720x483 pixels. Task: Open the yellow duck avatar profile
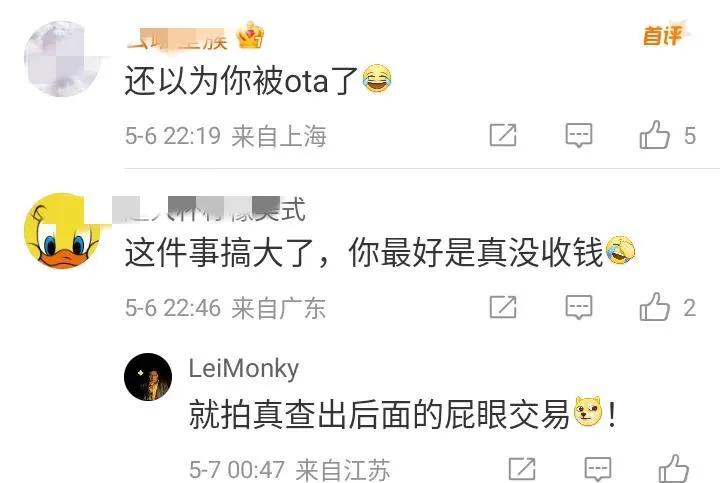pyautogui.click(x=62, y=231)
